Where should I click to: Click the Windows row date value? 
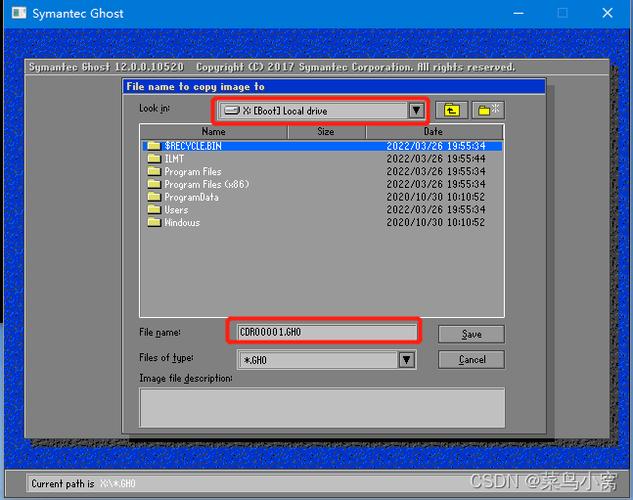coord(436,222)
